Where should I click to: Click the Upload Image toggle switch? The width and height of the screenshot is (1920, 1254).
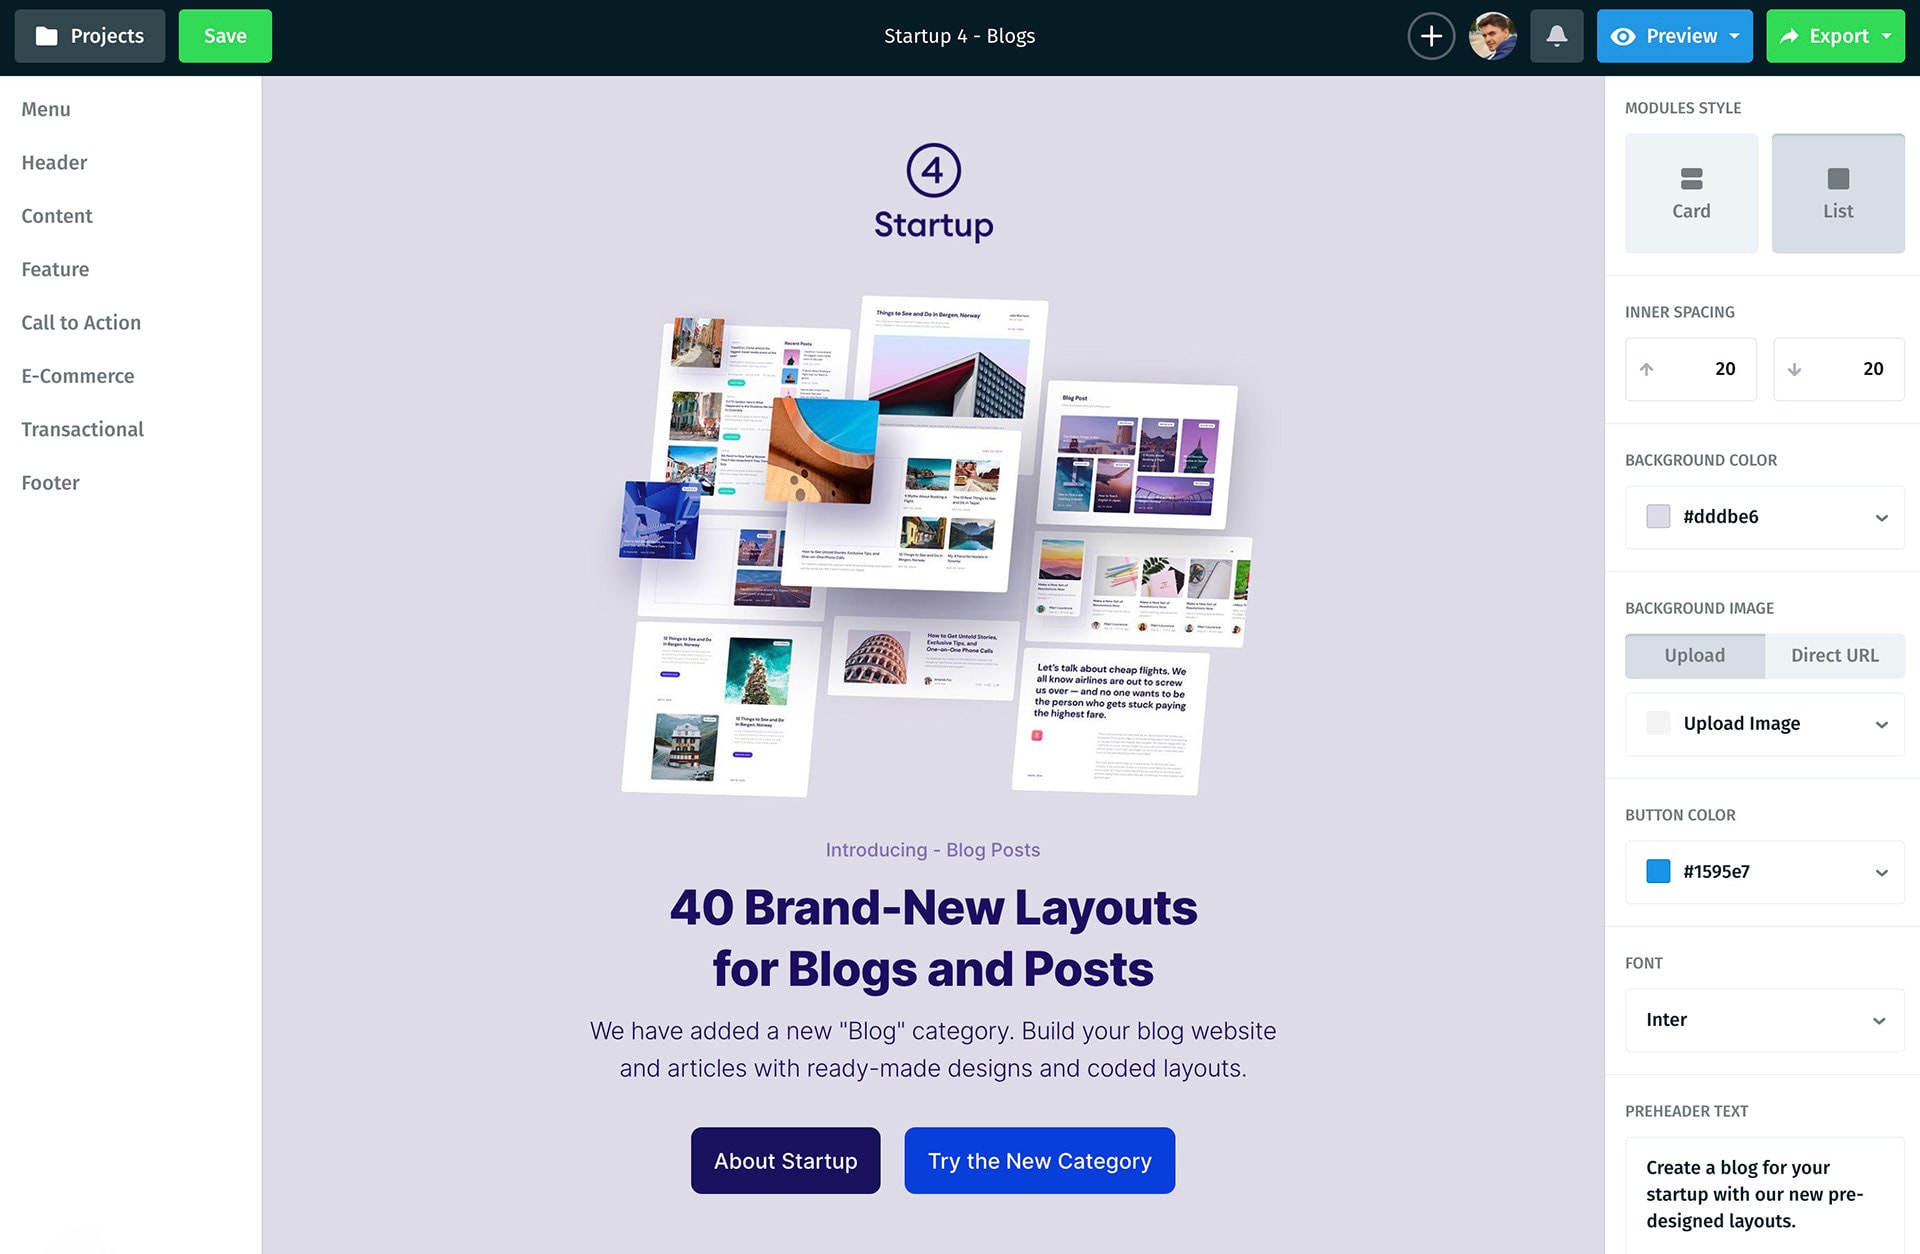tap(1660, 724)
